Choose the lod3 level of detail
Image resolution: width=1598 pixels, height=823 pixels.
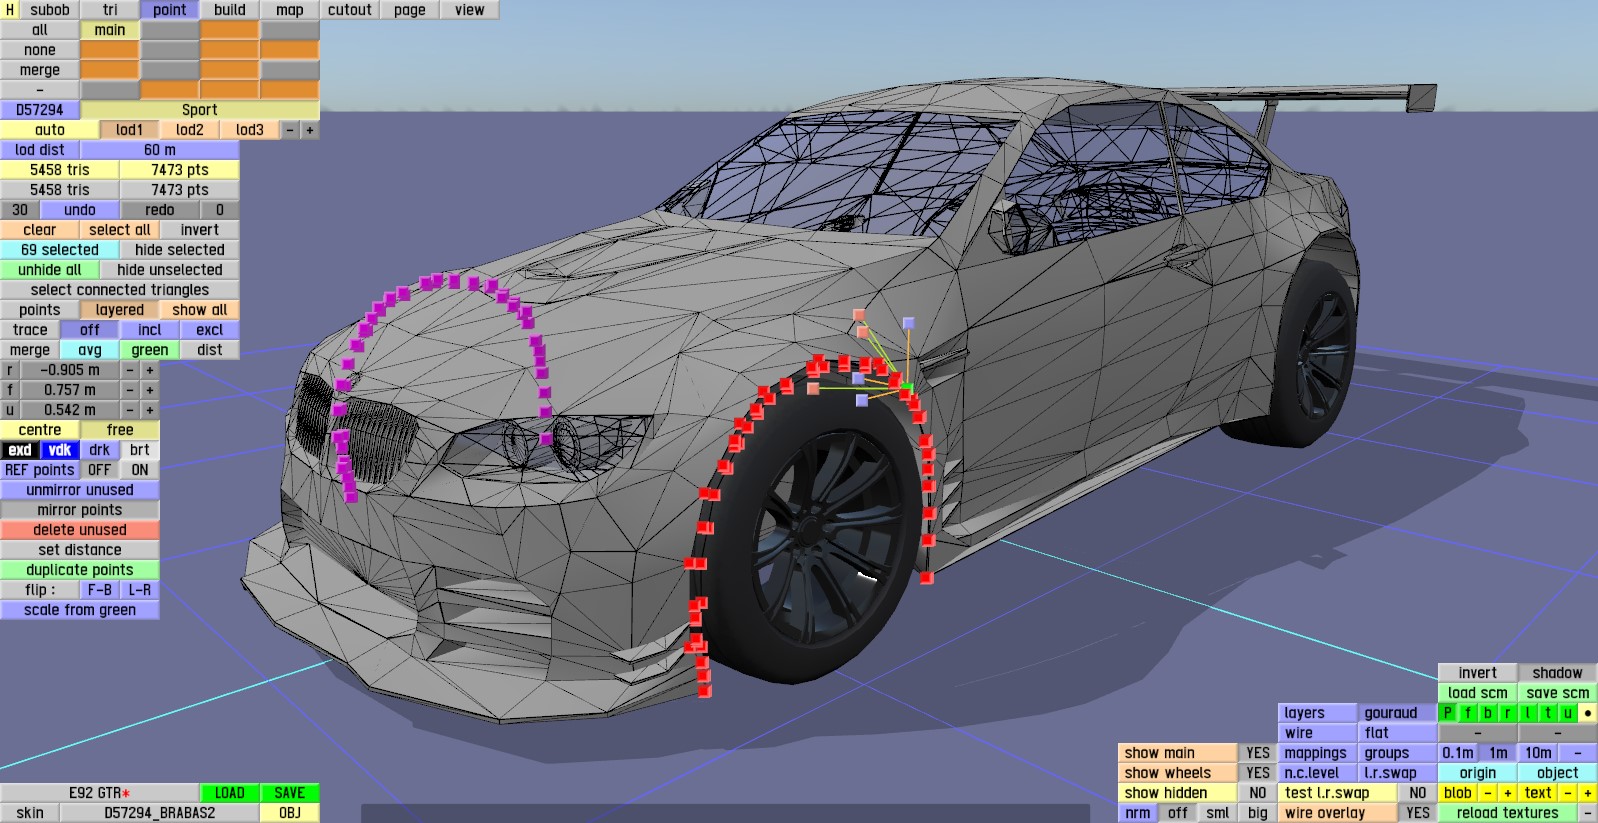250,130
